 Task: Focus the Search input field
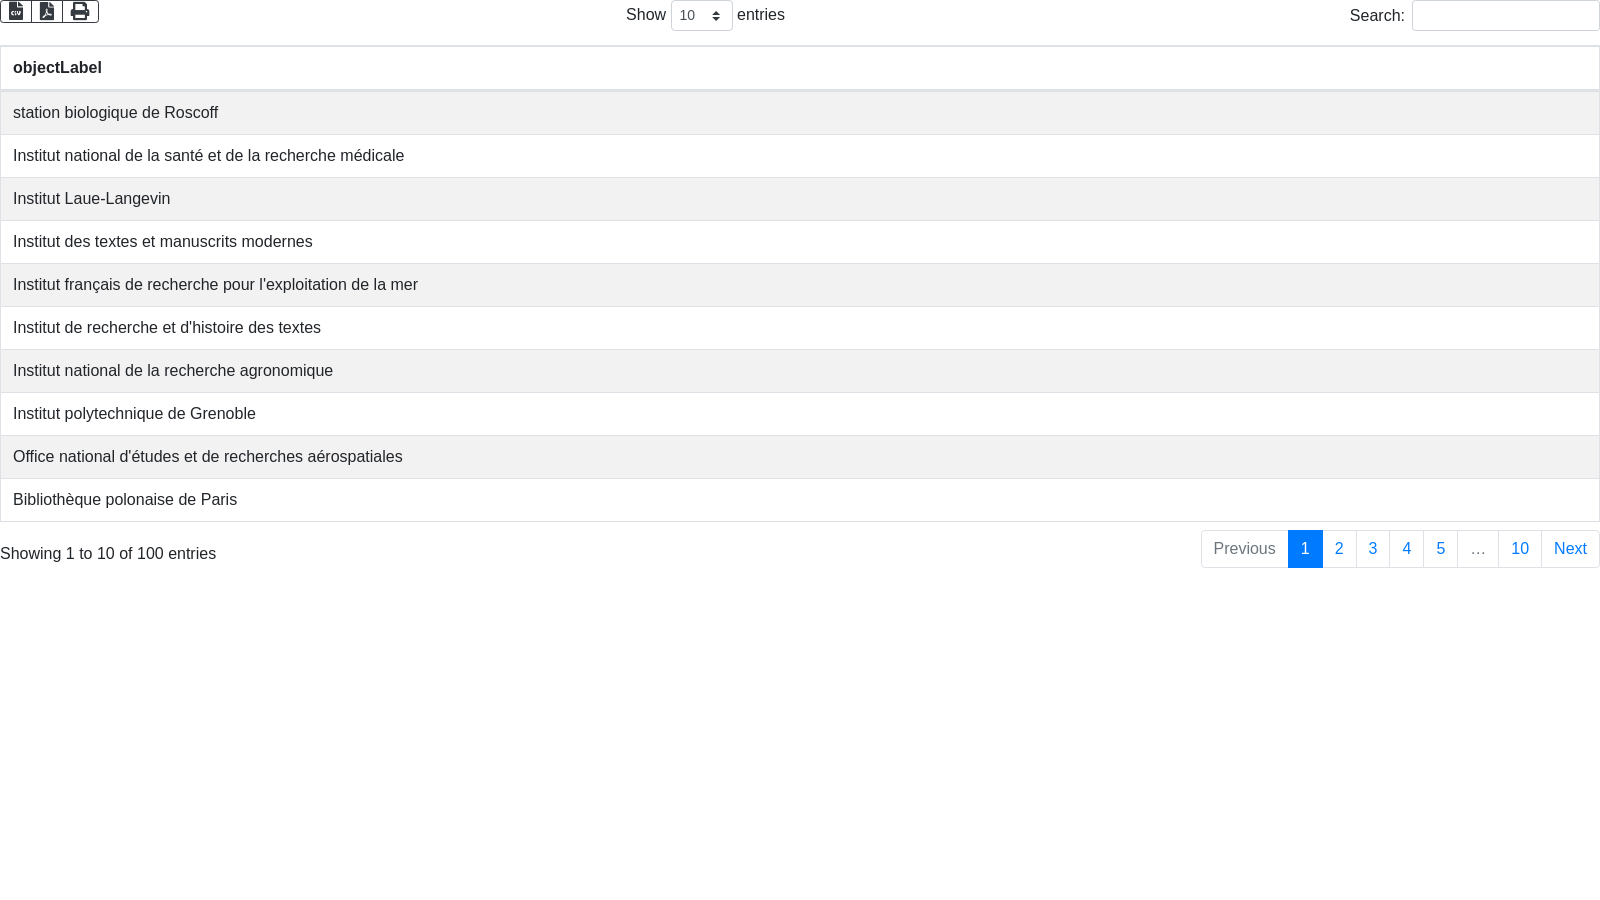(x=1505, y=16)
